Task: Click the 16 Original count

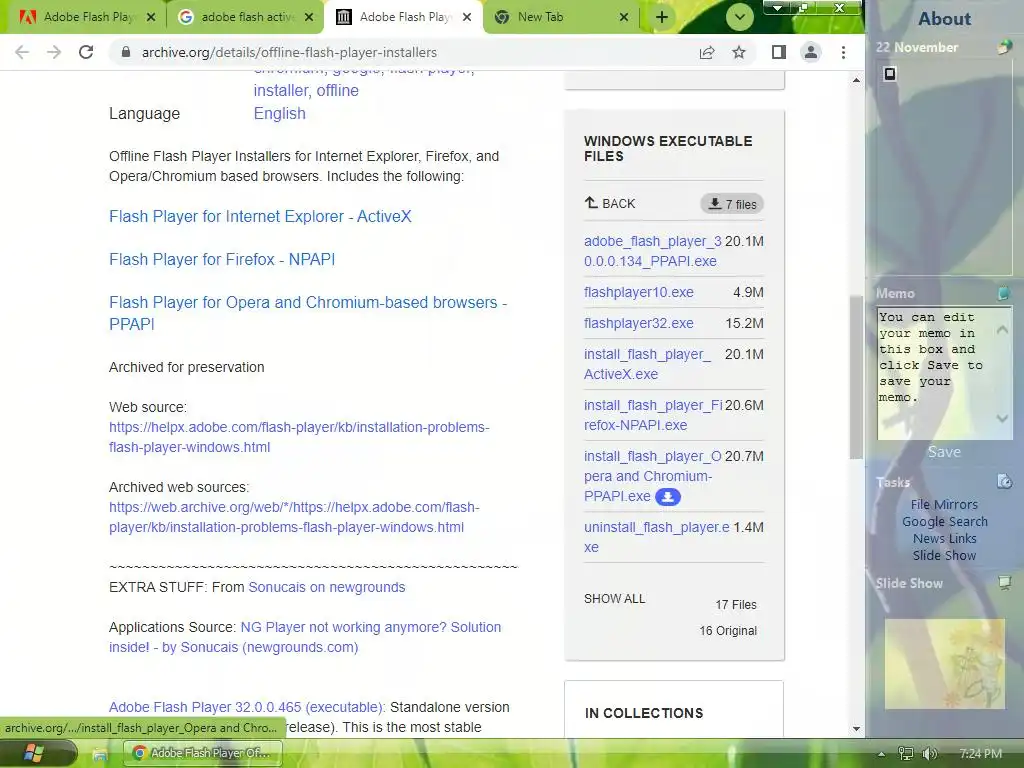Action: tap(728, 631)
